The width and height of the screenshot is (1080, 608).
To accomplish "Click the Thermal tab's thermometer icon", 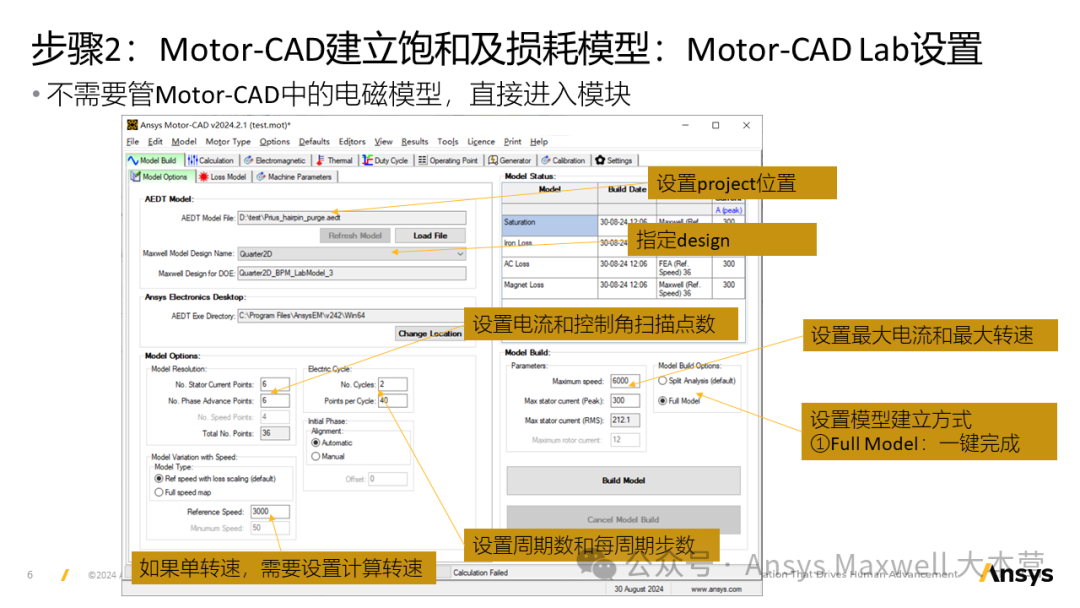I will point(320,160).
